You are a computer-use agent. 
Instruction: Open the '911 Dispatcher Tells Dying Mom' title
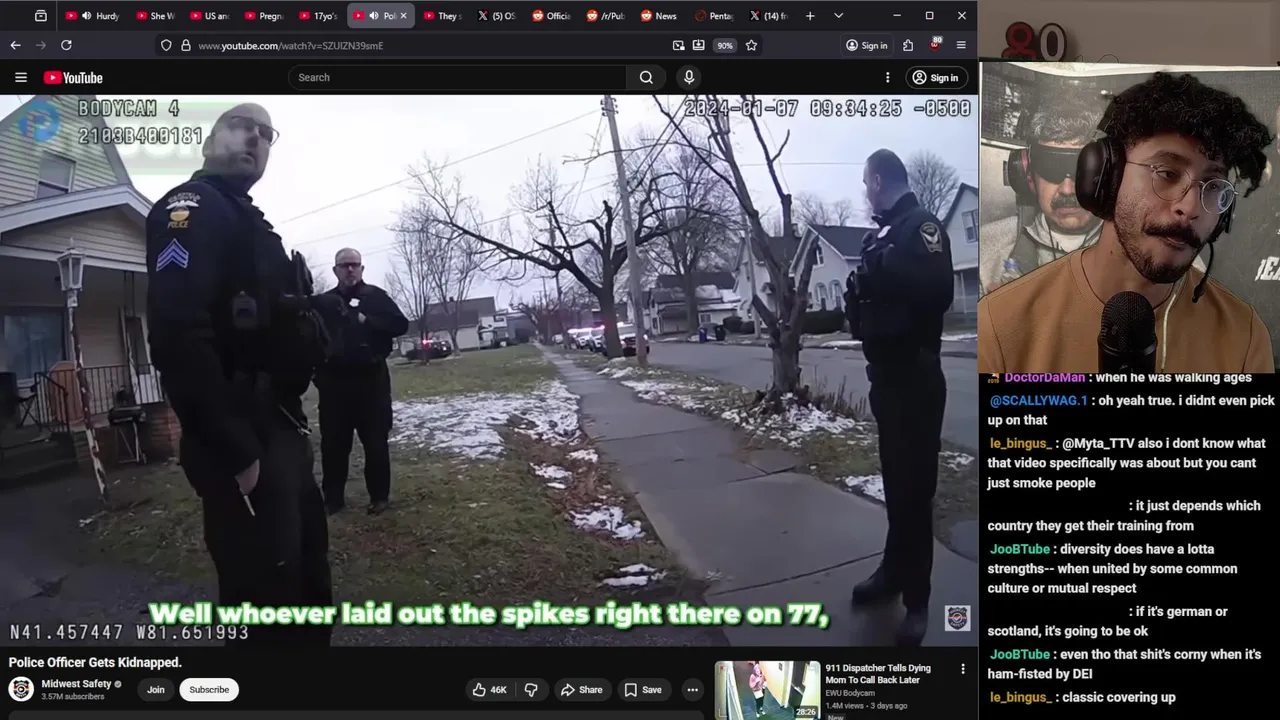pyautogui.click(x=878, y=674)
